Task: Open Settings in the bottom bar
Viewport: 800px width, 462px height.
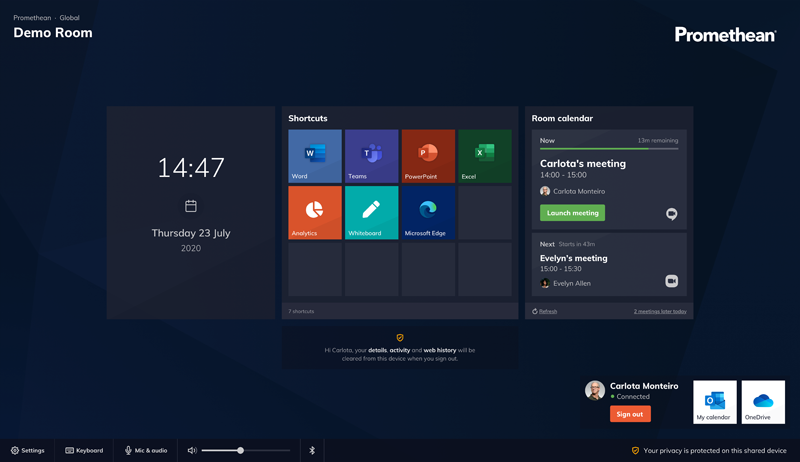Action: pyautogui.click(x=28, y=450)
